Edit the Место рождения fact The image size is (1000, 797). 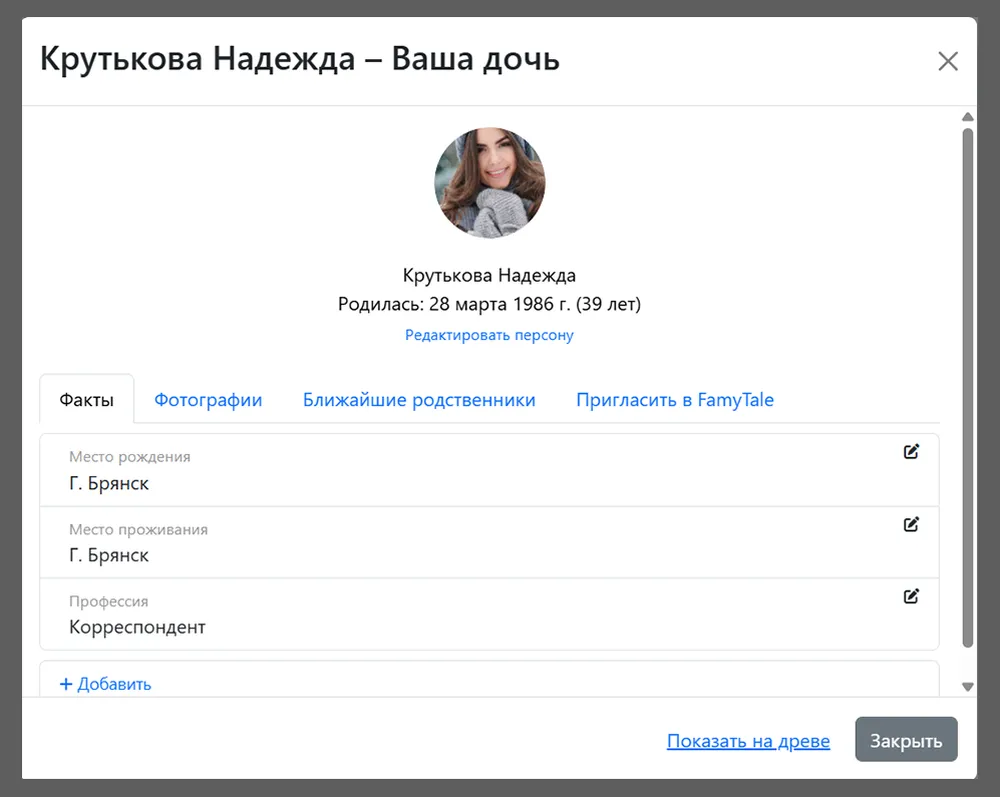click(911, 452)
